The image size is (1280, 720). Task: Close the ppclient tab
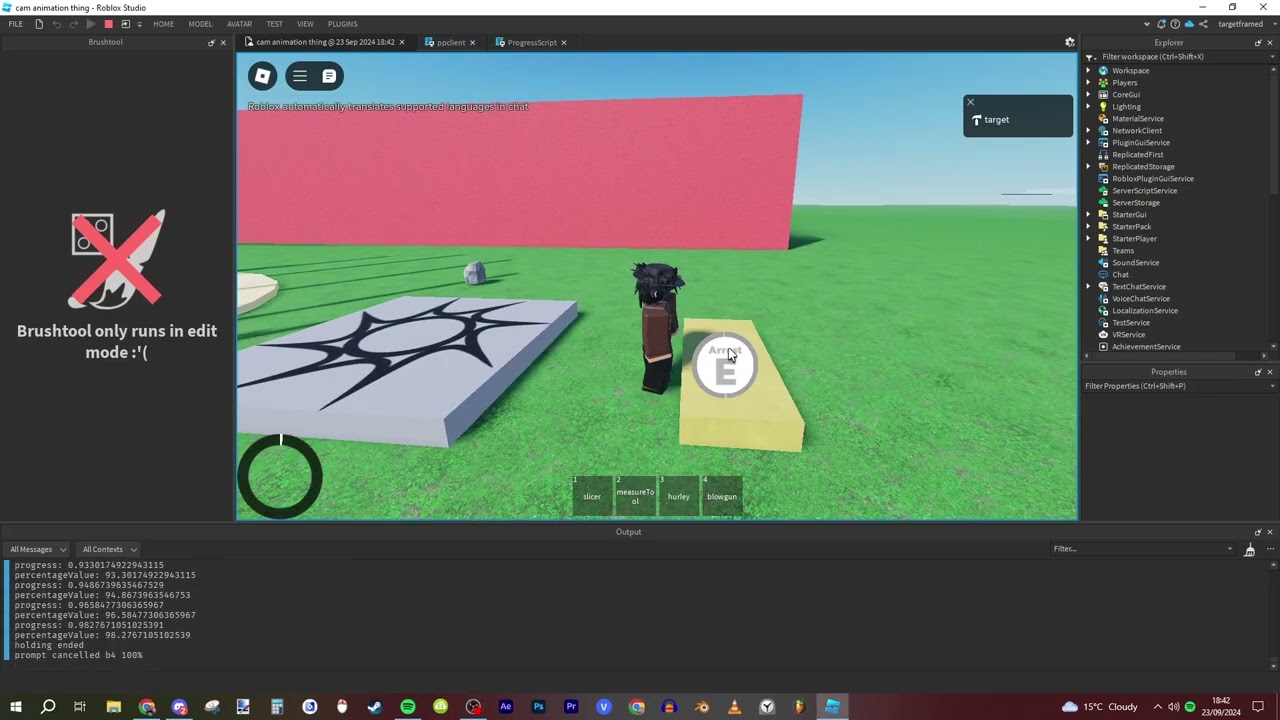[x=472, y=42]
